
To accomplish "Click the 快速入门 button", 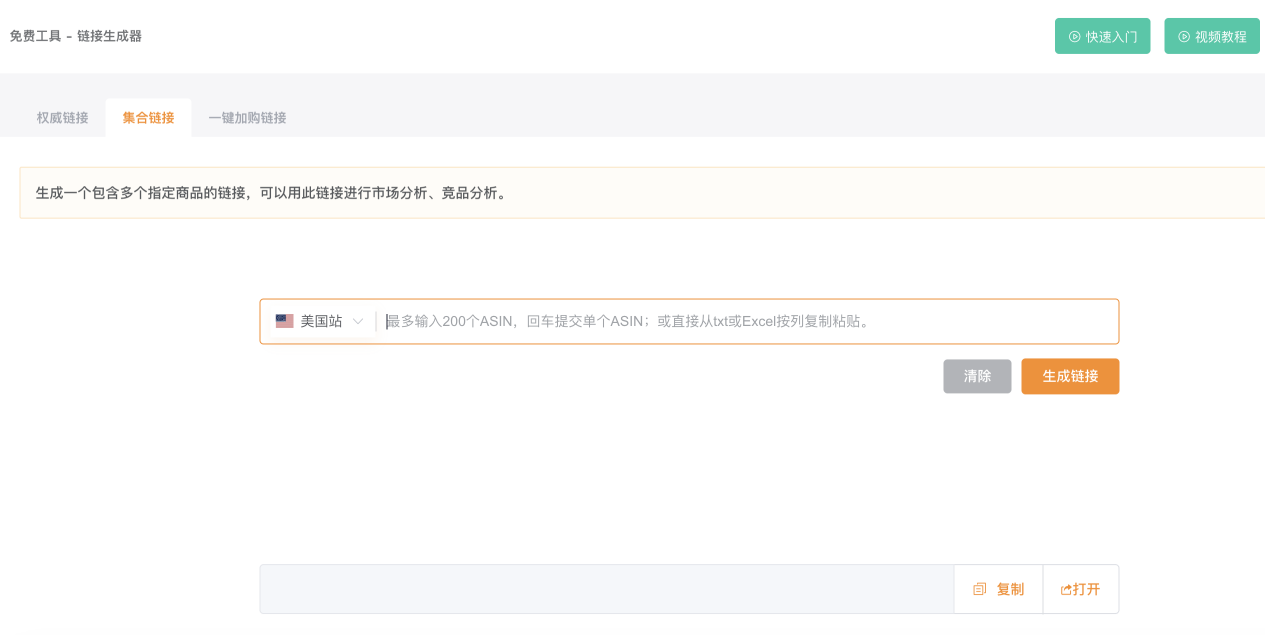I will (x=1102, y=35).
